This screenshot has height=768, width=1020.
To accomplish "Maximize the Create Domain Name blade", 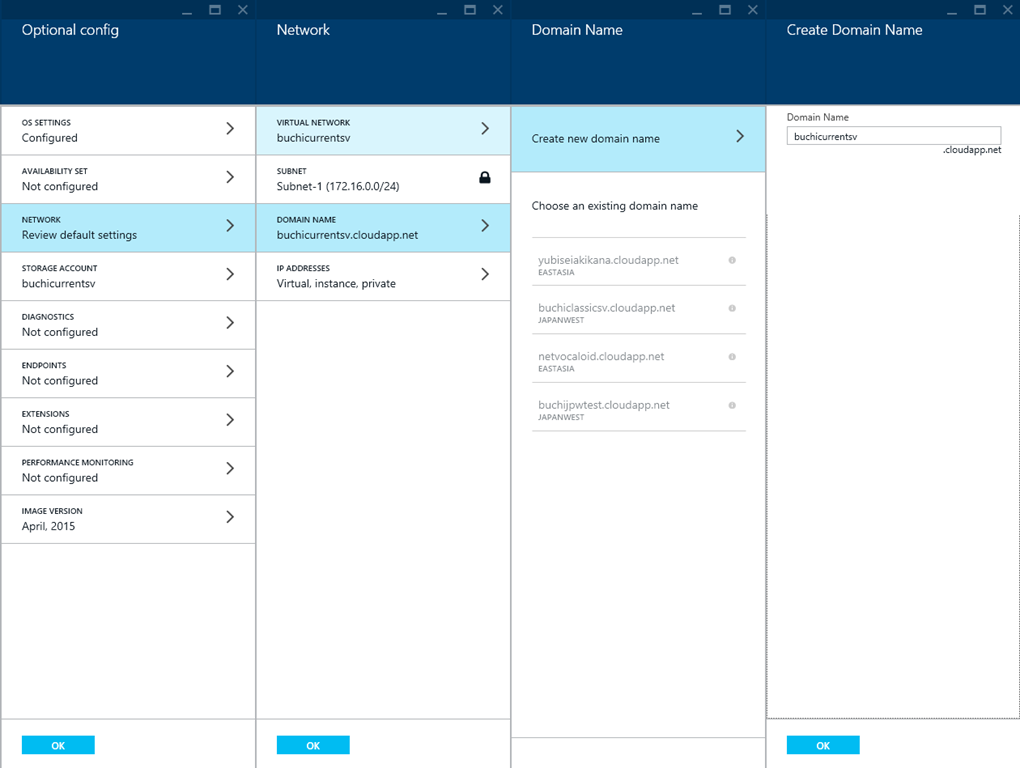I will click(980, 10).
